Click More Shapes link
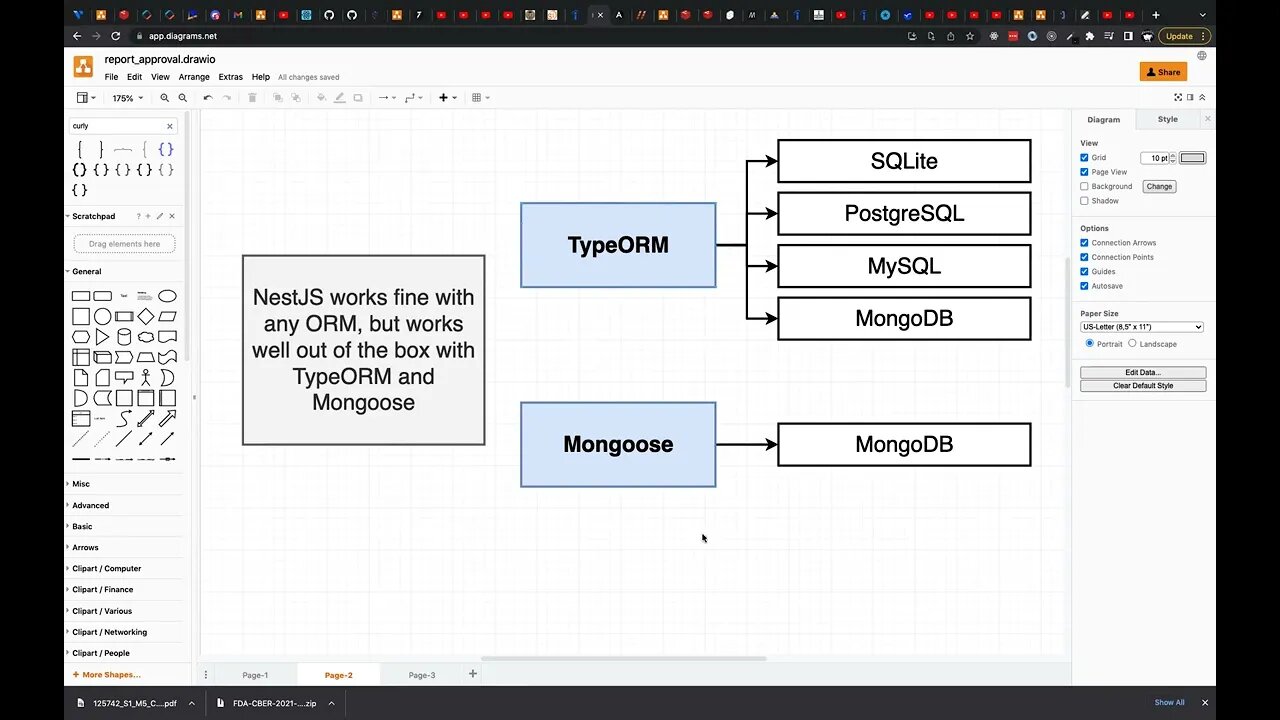Viewport: 1280px width, 720px height. (x=107, y=675)
